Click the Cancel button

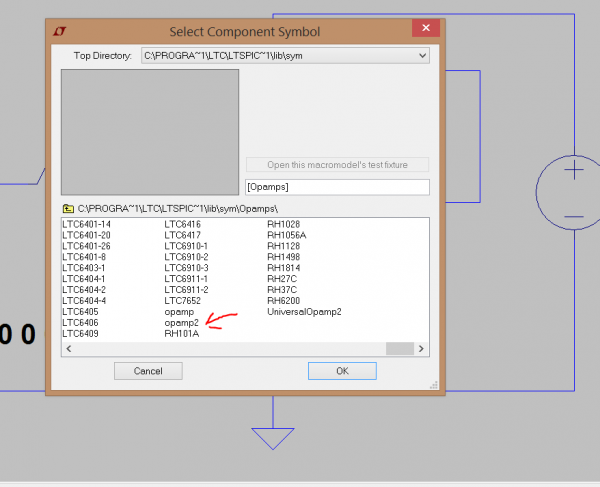click(x=148, y=371)
